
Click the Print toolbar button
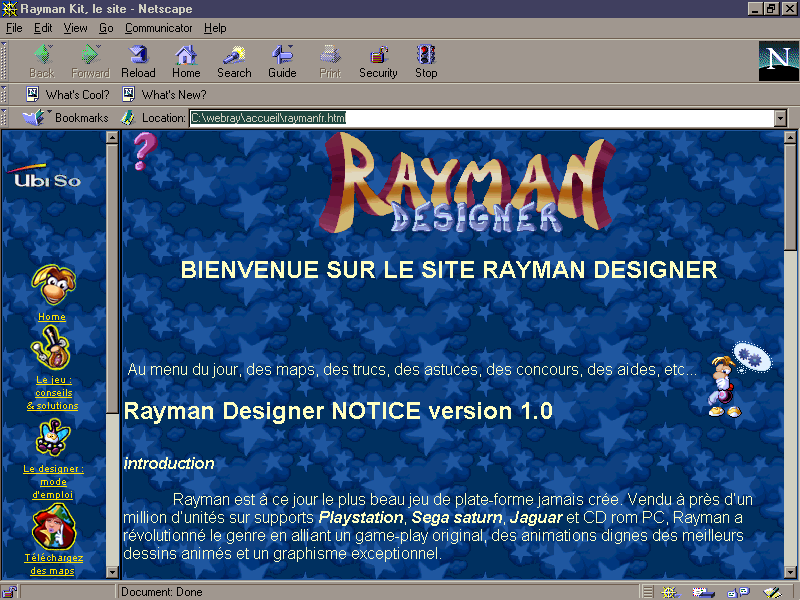tap(330, 62)
